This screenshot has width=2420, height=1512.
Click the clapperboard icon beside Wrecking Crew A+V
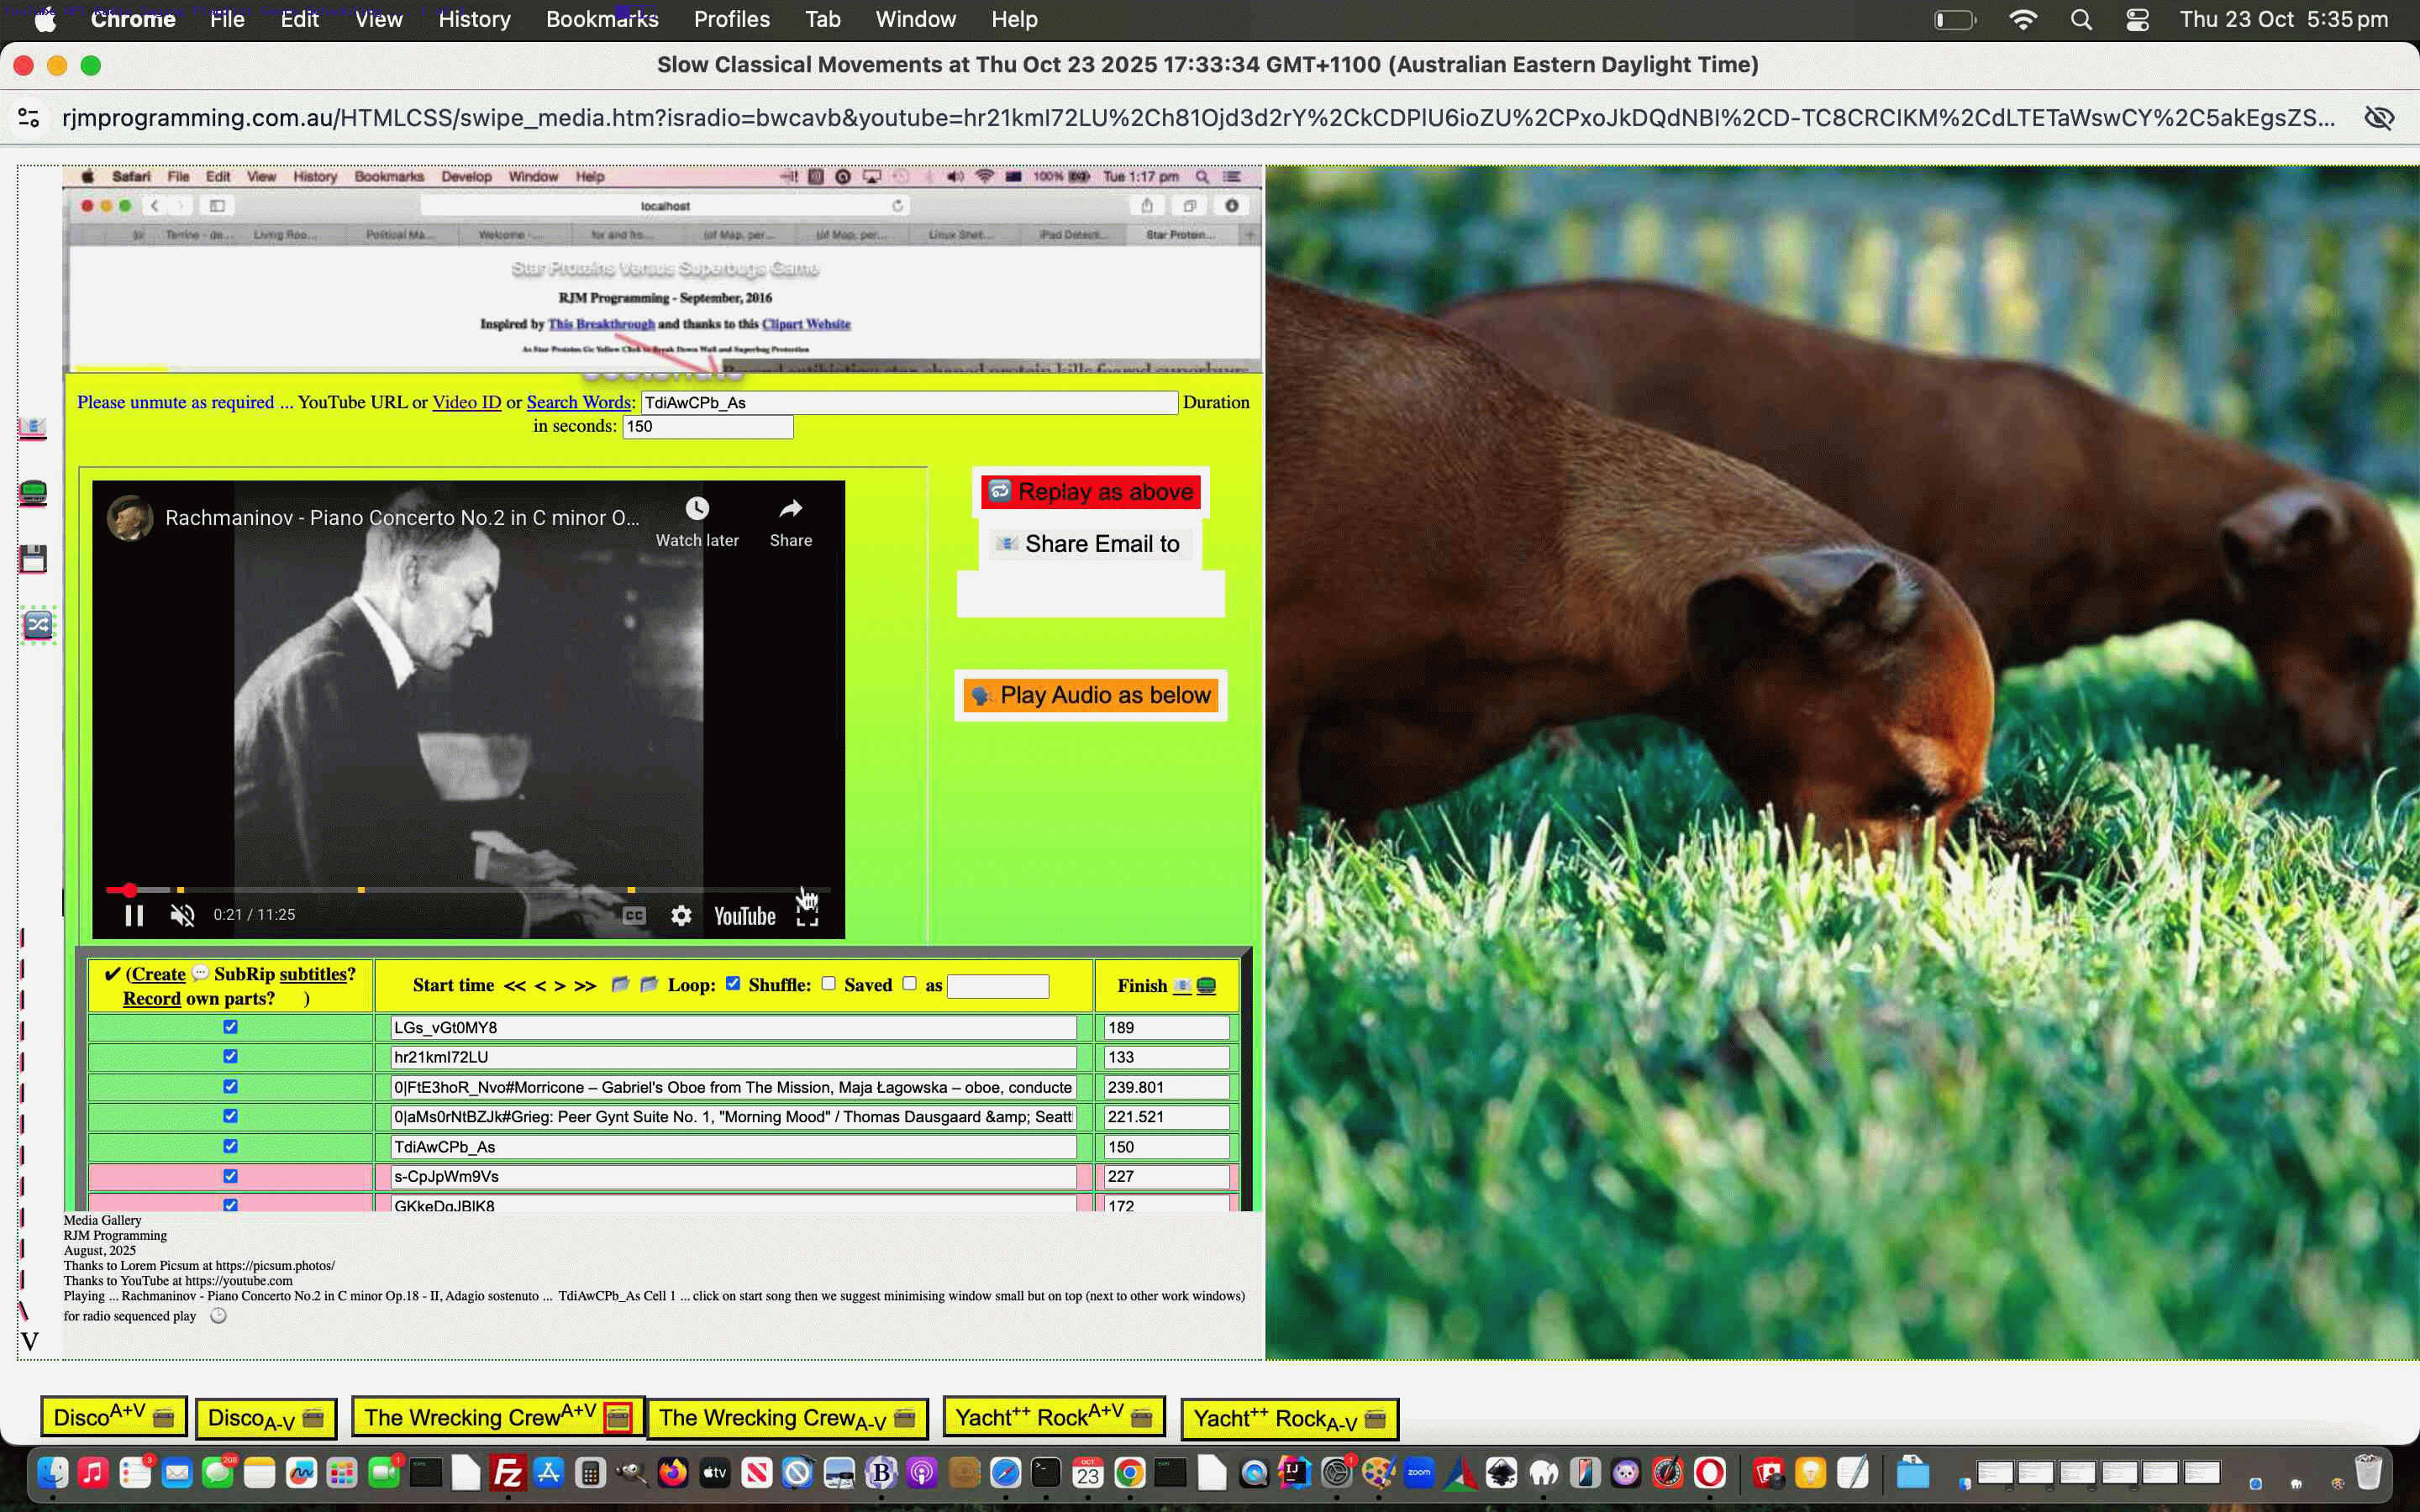click(x=618, y=1417)
